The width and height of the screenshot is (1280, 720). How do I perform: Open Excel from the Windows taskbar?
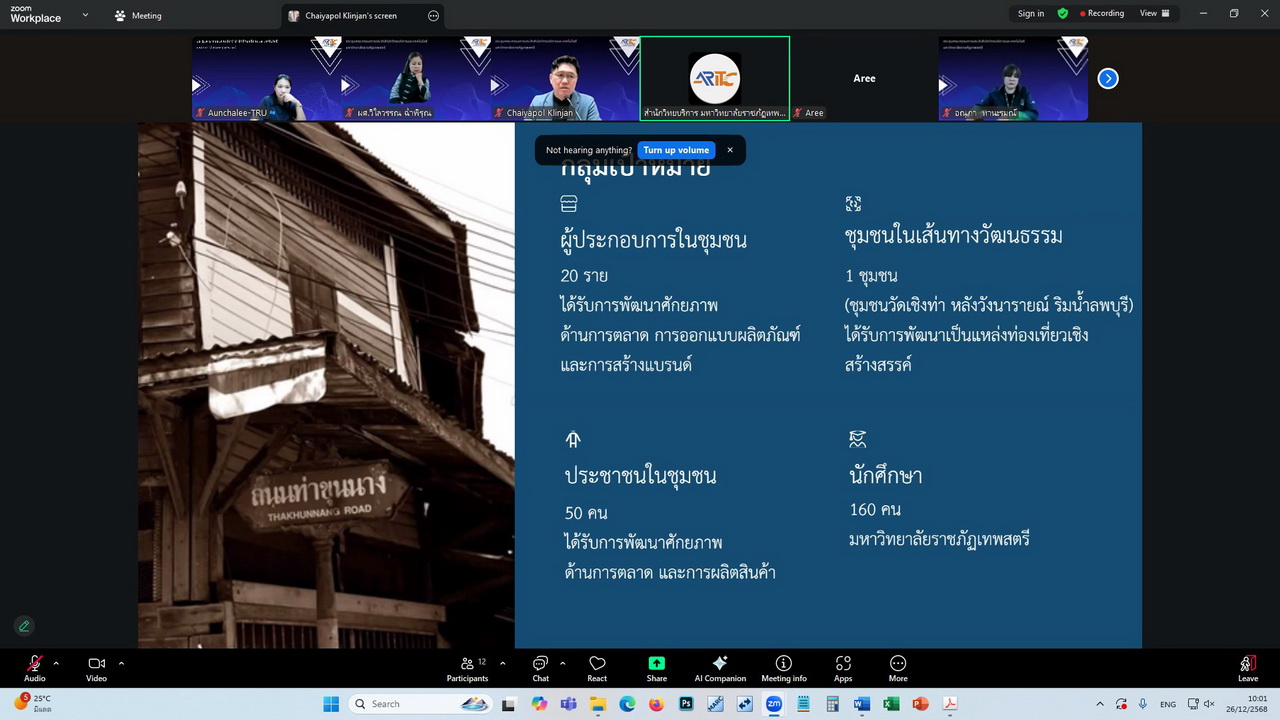[890, 704]
